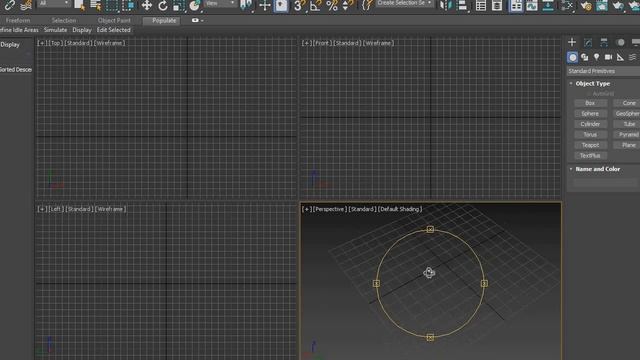
Task: Open the selection filter 'All' dropdown
Action: coord(54,4)
